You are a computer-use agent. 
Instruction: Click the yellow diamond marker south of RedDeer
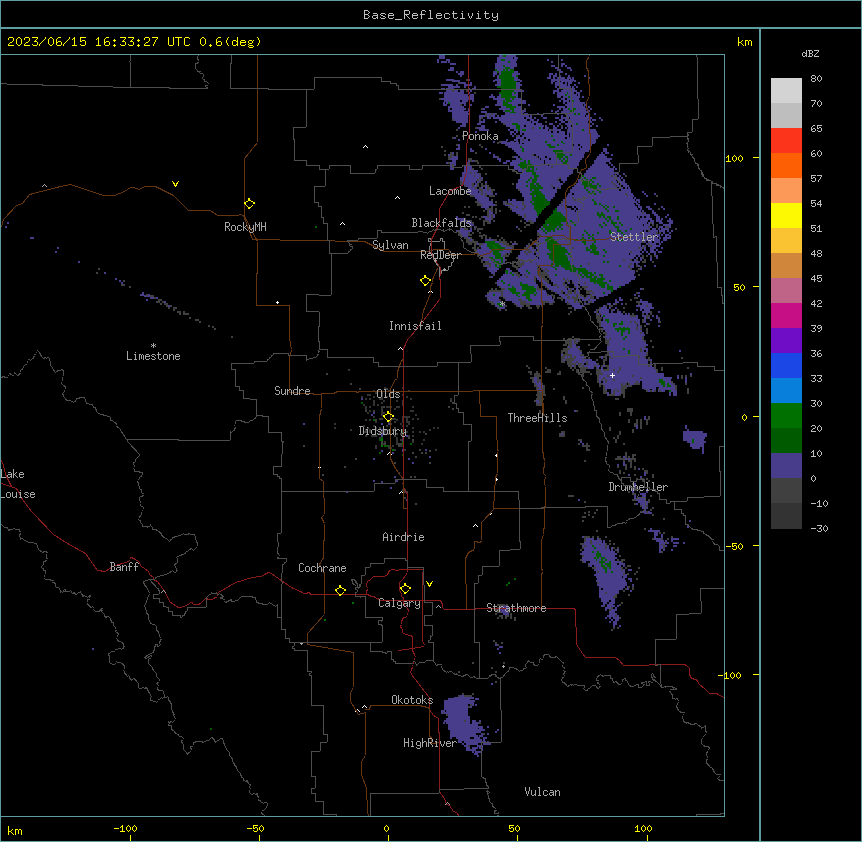point(426,281)
